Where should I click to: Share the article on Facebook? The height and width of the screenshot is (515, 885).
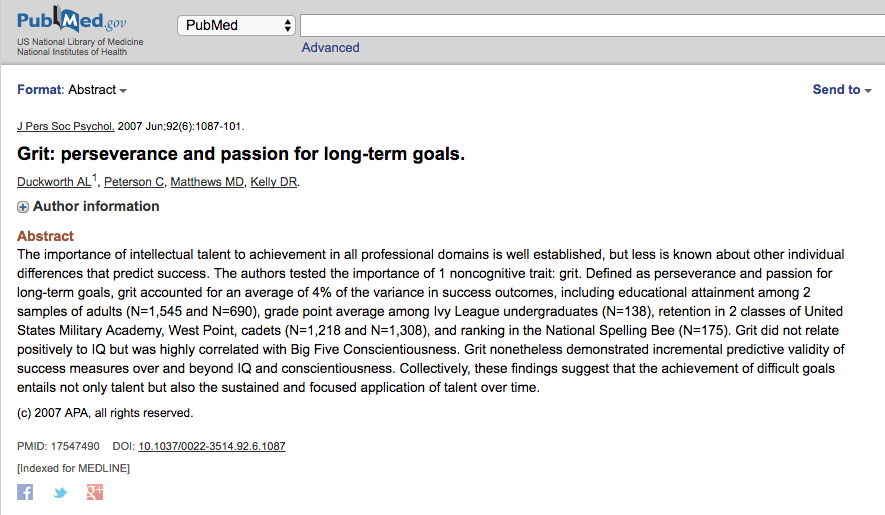click(25, 492)
